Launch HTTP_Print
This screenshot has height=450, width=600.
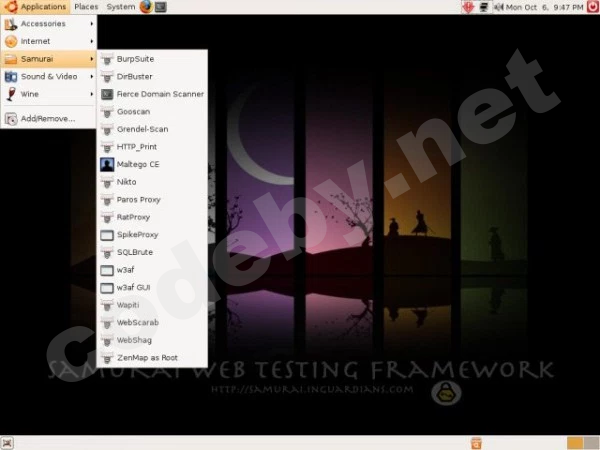coord(152,147)
